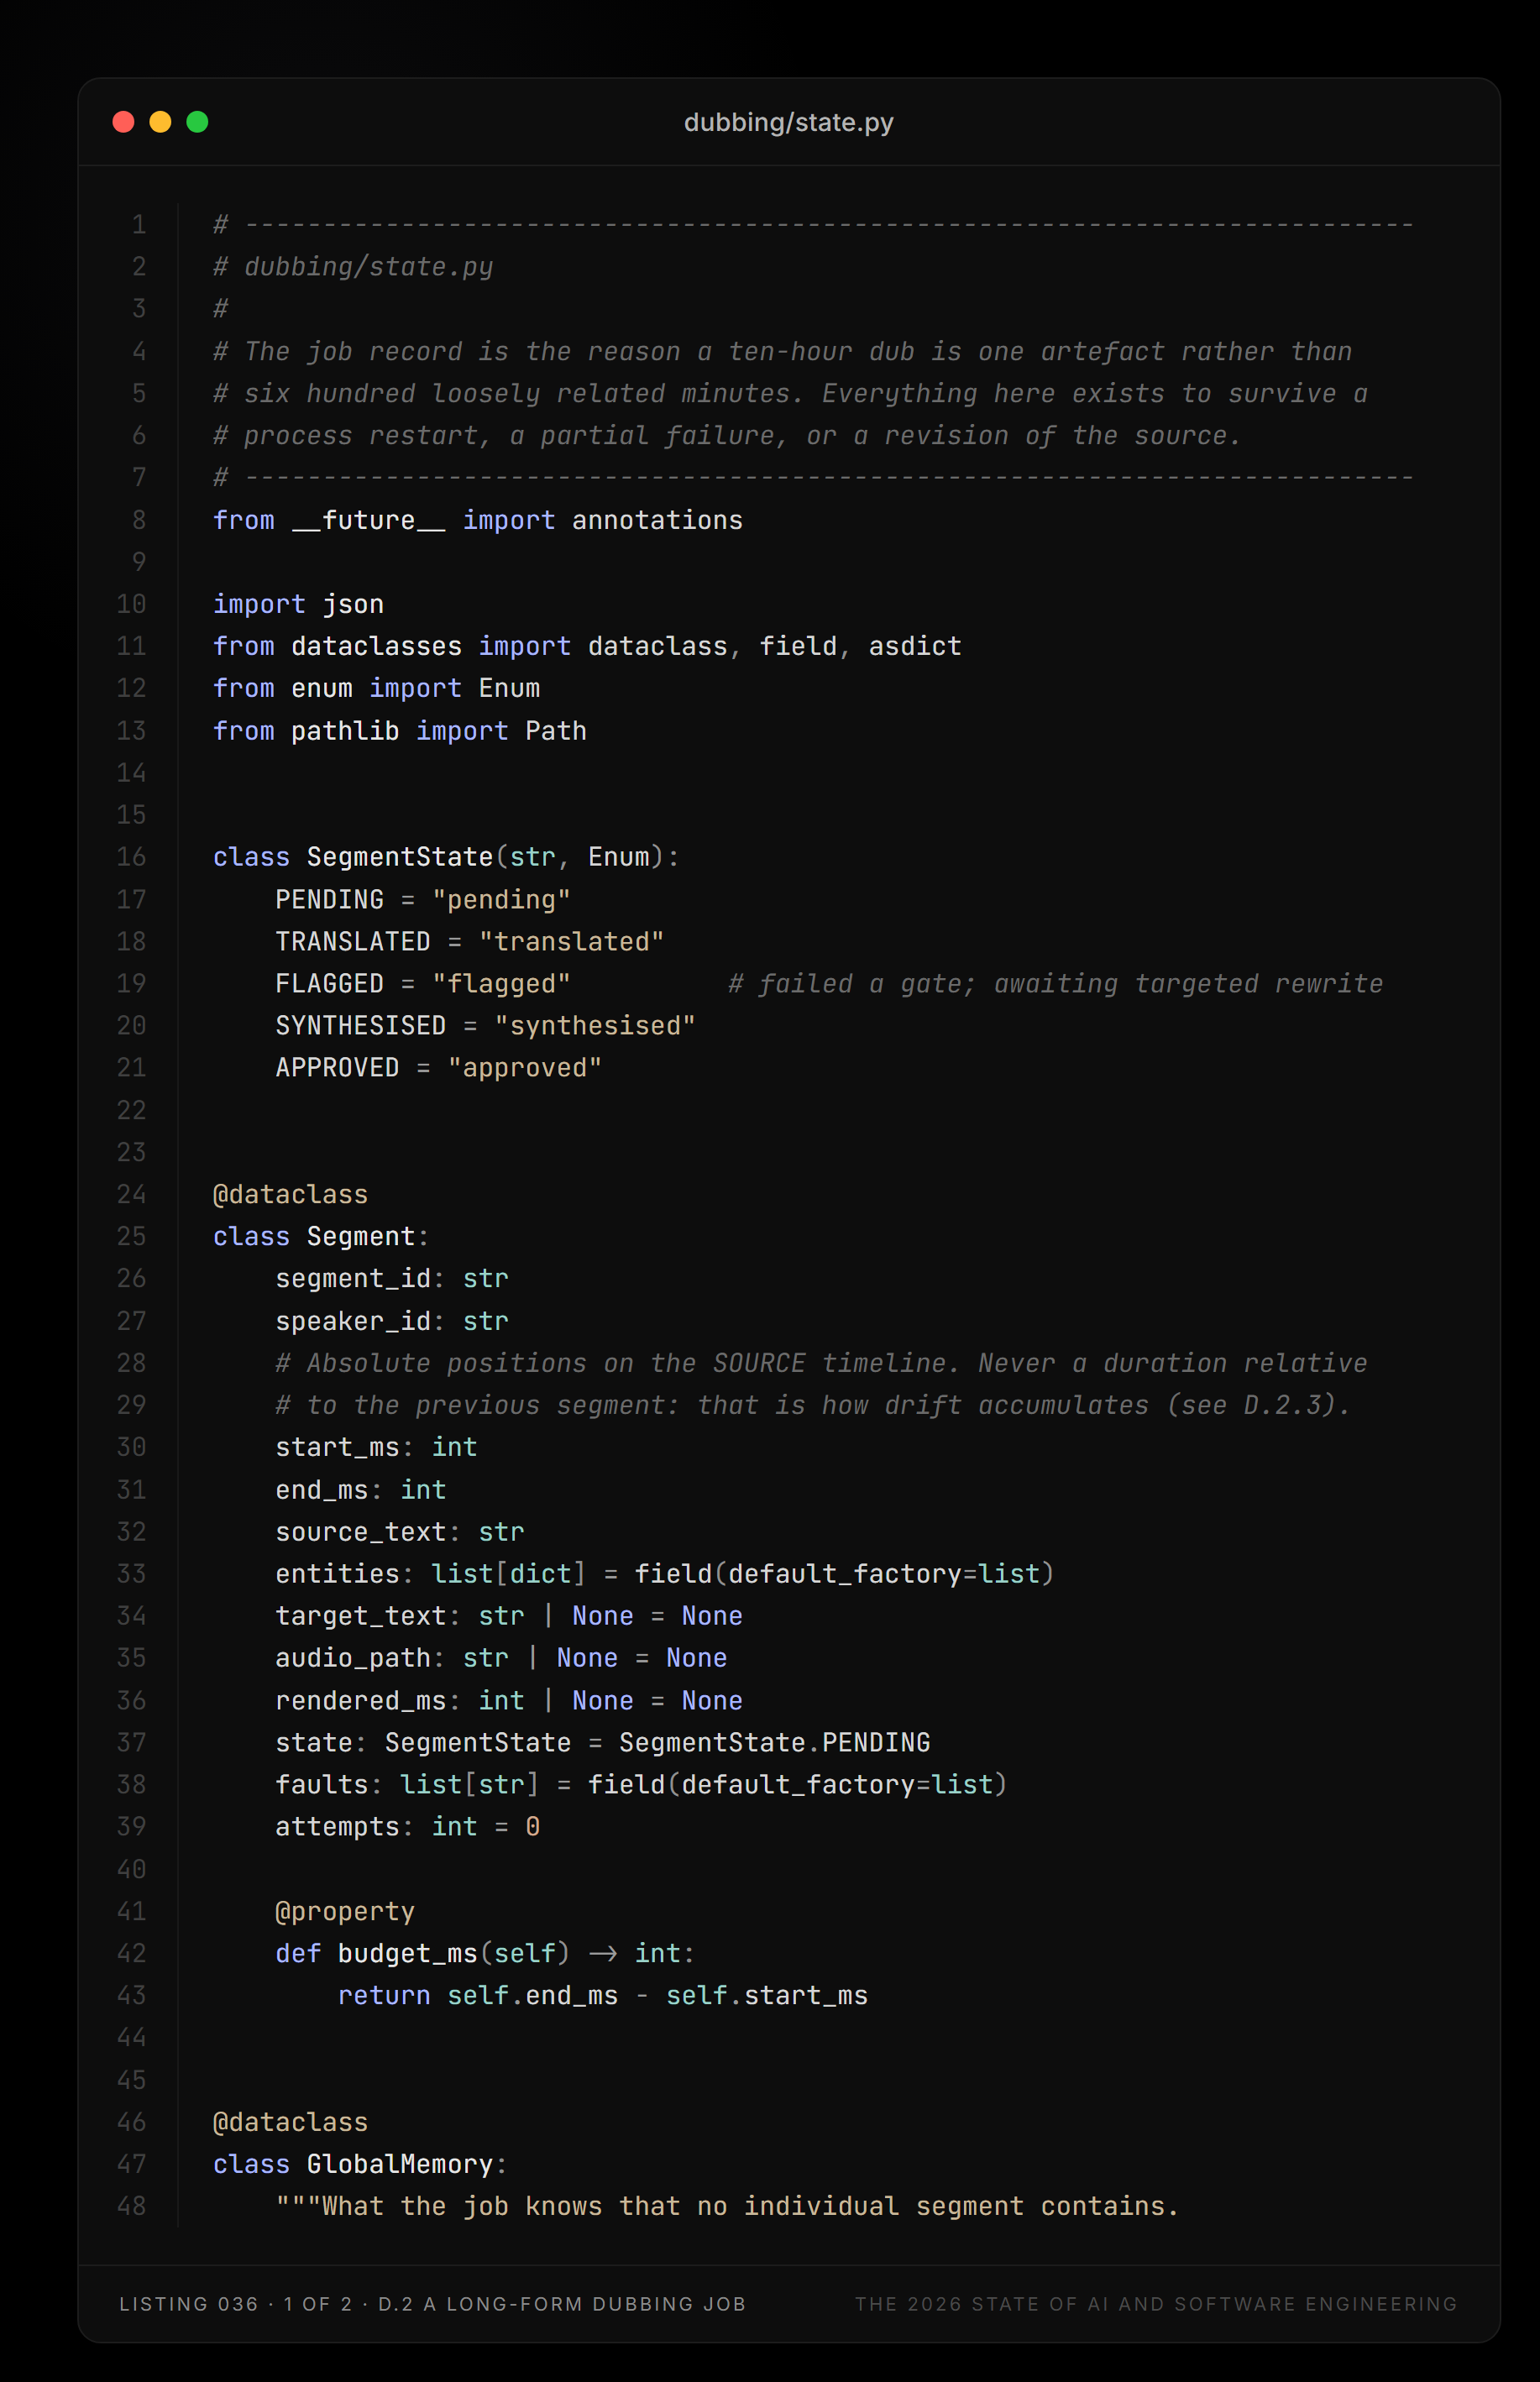
Task: Click the 'failed a gate' inline comment
Action: (x=1056, y=984)
